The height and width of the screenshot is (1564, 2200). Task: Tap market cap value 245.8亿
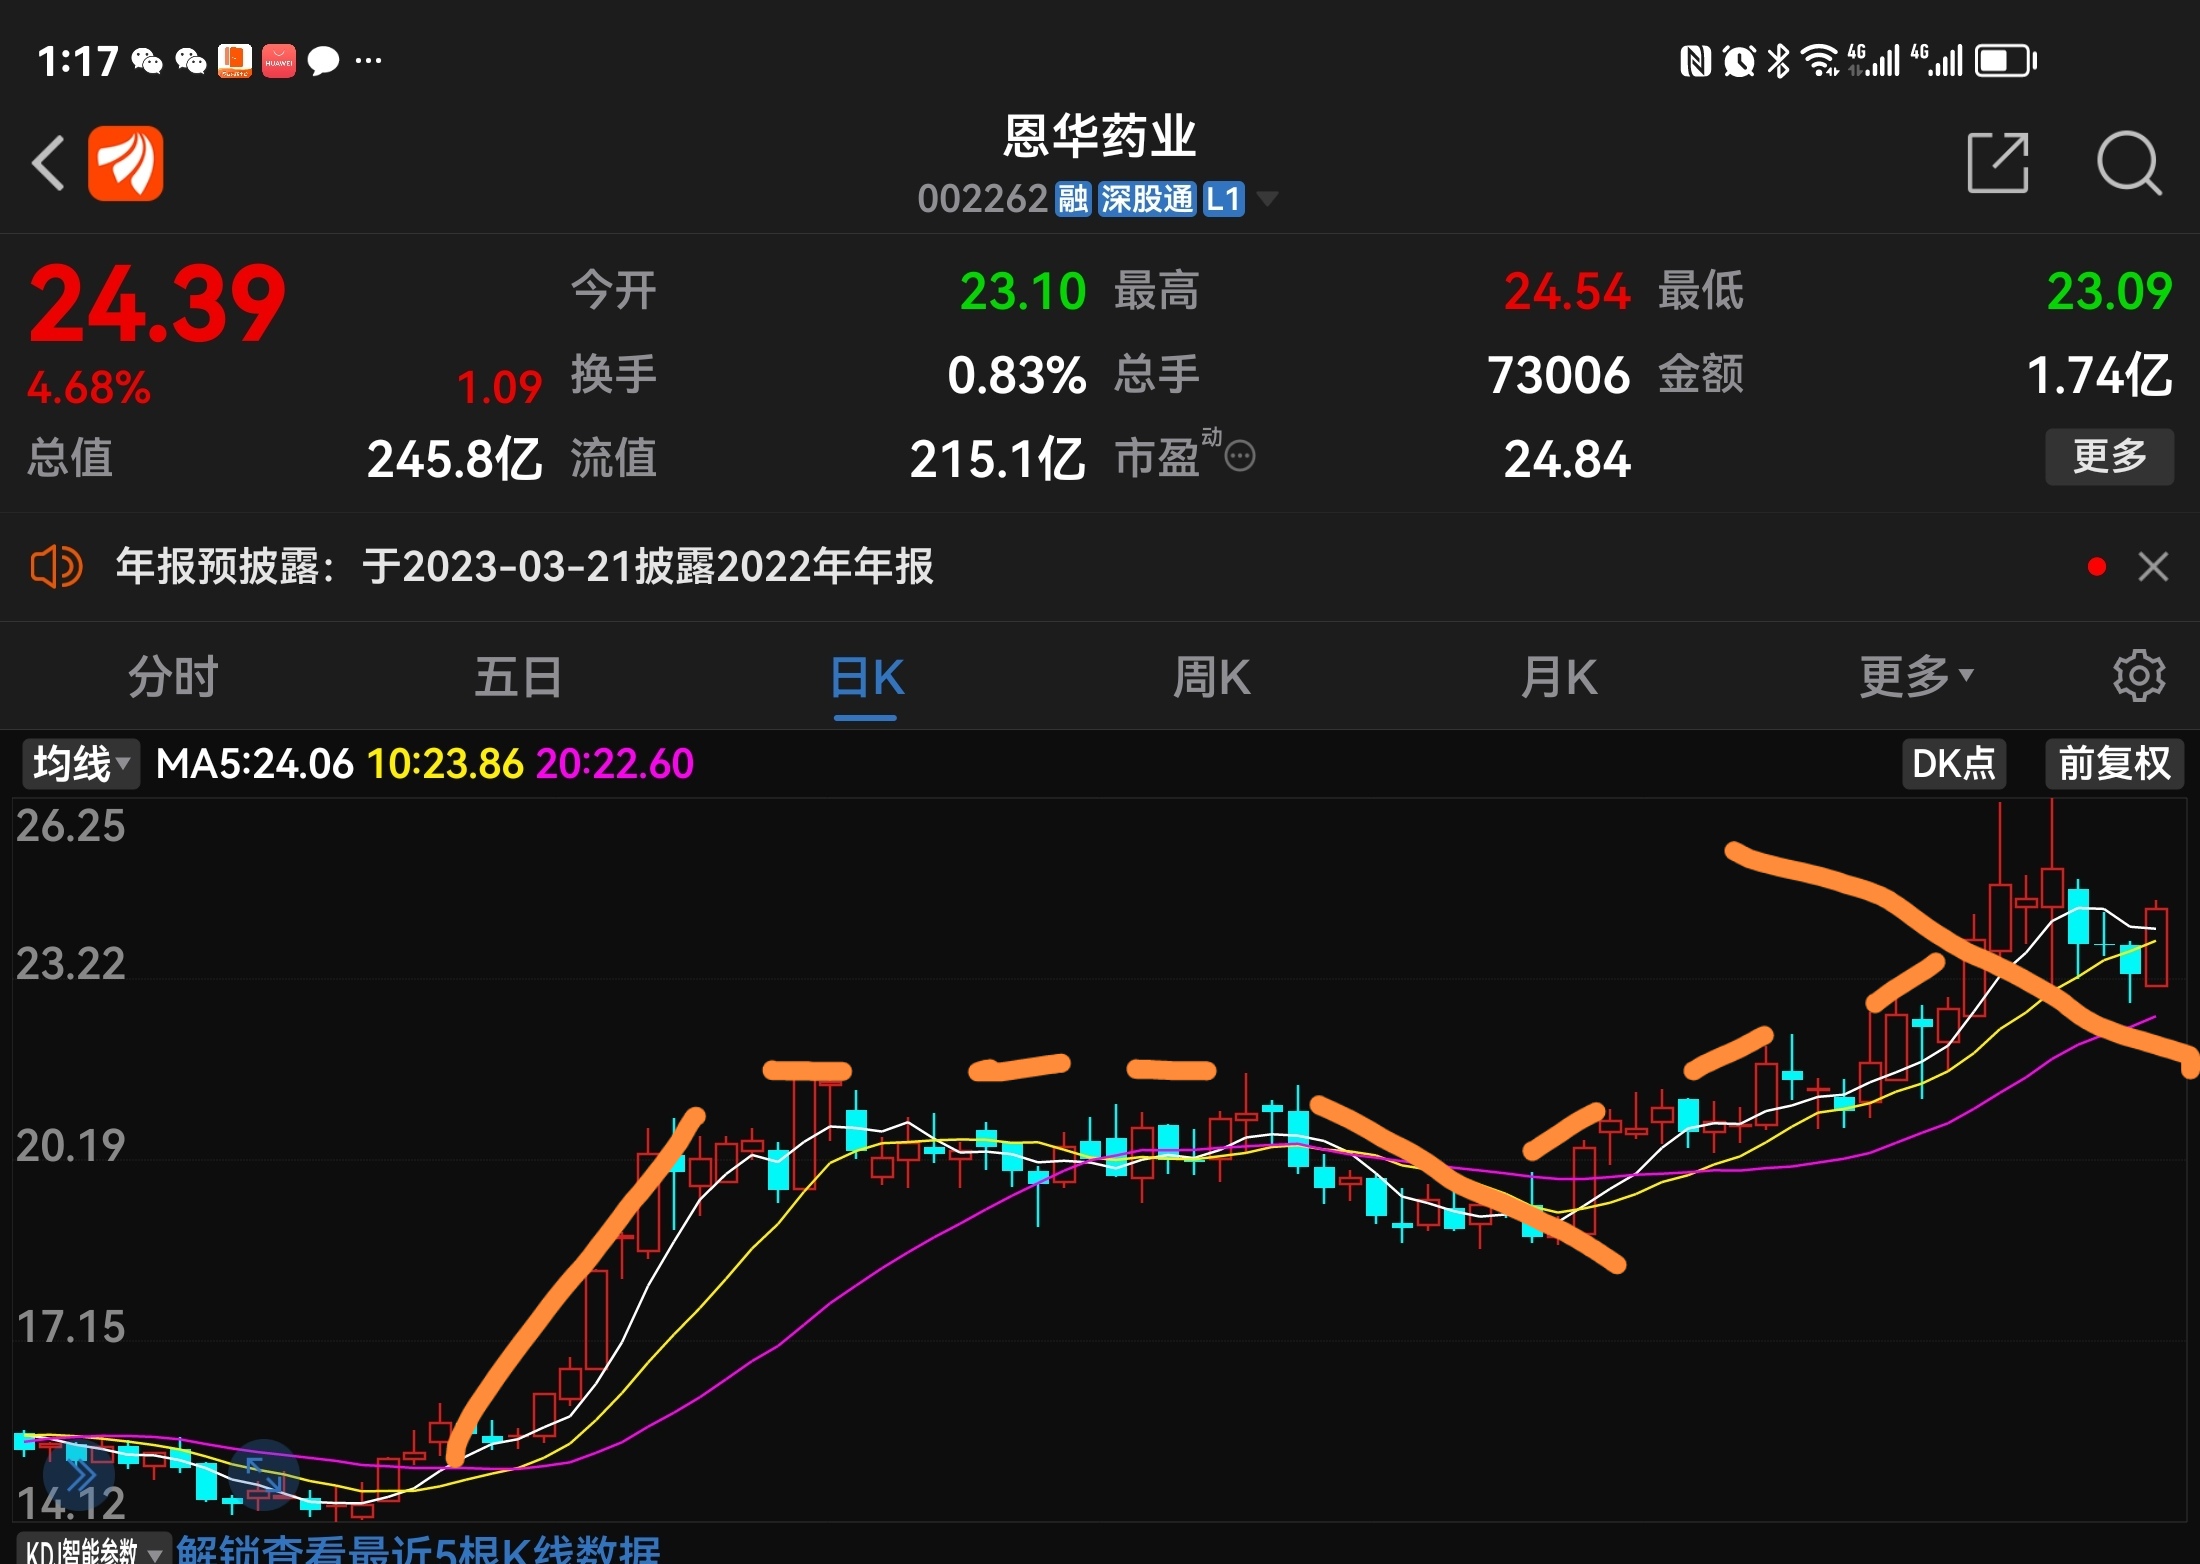(x=455, y=460)
